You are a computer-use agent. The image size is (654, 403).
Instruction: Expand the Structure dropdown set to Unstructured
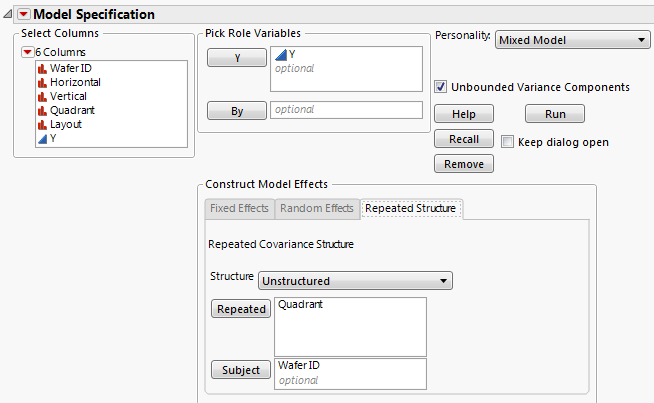coord(355,281)
